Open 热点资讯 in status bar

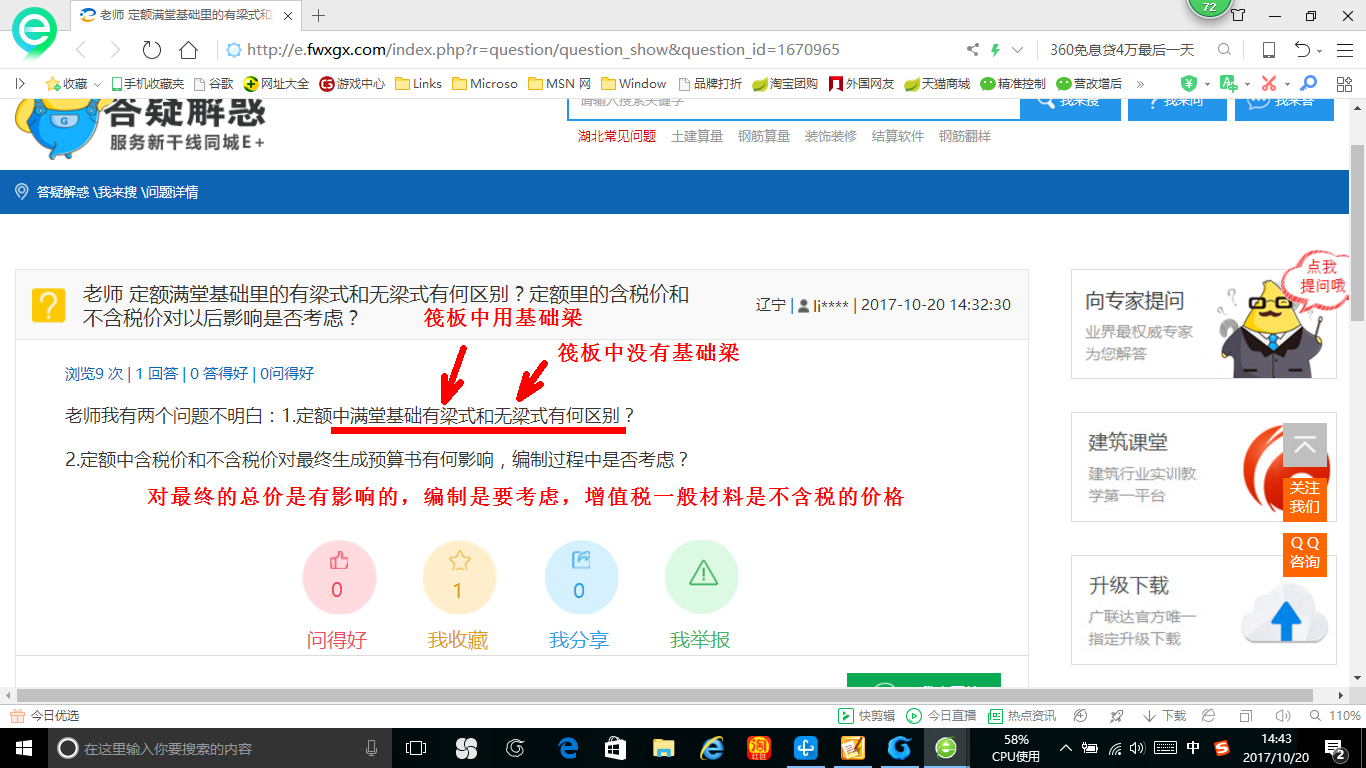click(1022, 716)
